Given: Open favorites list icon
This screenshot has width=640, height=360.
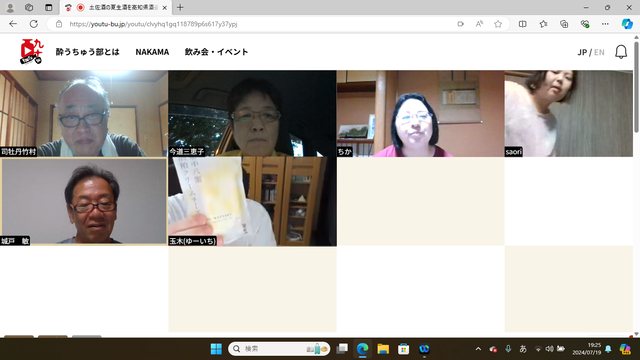Looking at the screenshot, I should [x=543, y=24].
